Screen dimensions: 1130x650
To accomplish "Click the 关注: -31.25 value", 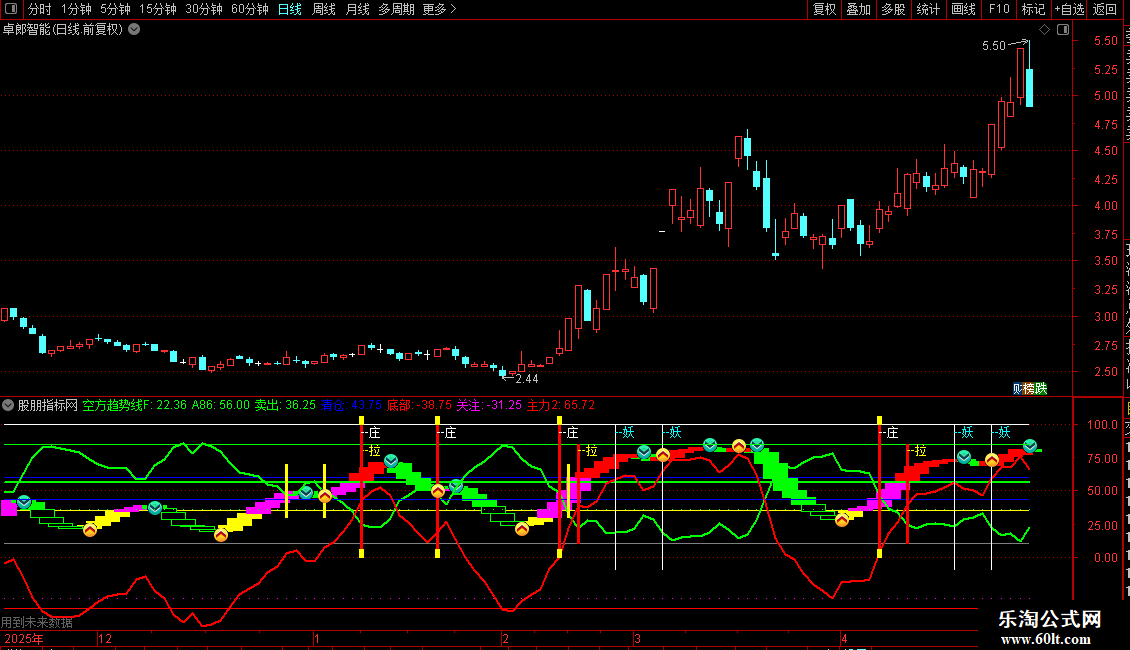I will [x=489, y=405].
